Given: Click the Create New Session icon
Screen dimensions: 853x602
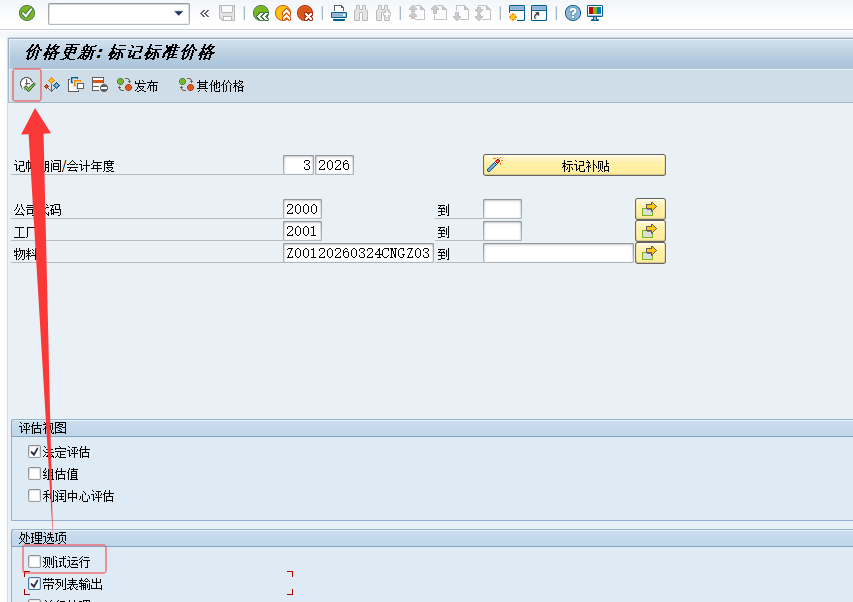Looking at the screenshot, I should (x=516, y=13).
